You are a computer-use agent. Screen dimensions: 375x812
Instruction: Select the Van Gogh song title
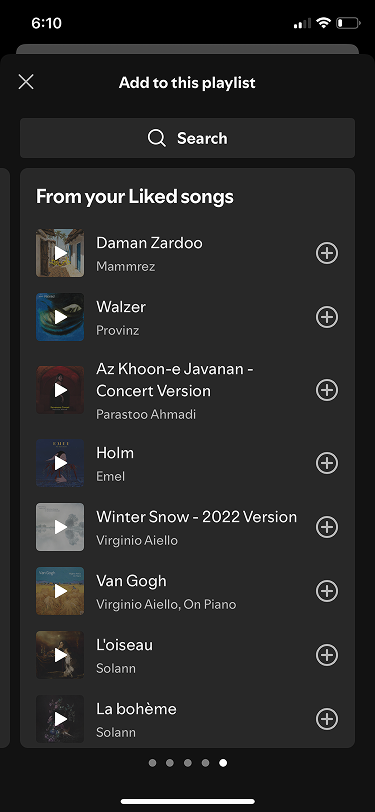point(132,581)
